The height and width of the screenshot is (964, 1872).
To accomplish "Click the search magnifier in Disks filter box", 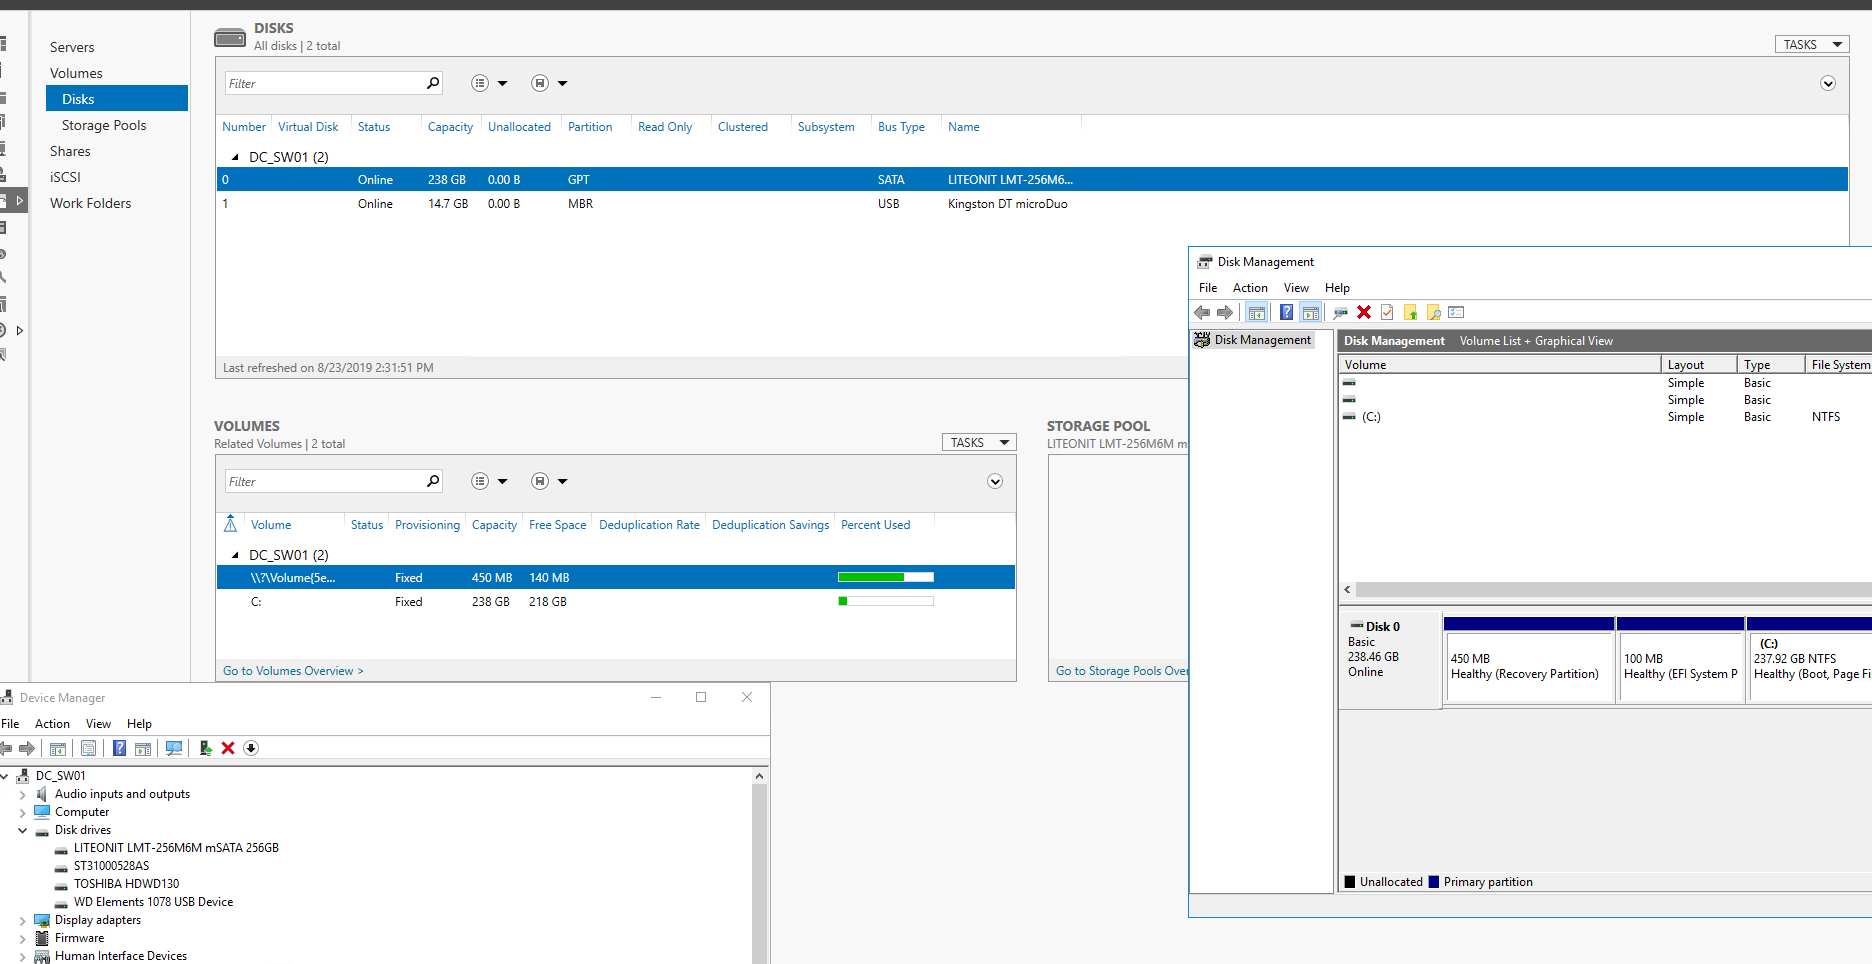I will tap(433, 83).
